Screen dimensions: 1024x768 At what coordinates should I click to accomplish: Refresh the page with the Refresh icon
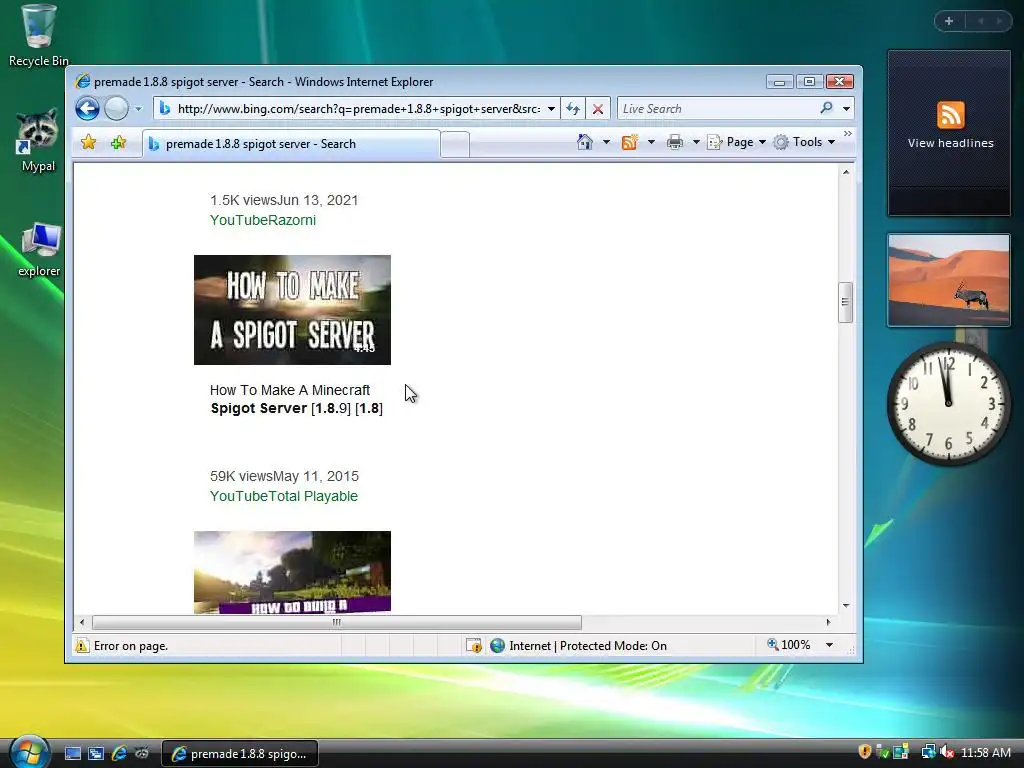[x=573, y=109]
